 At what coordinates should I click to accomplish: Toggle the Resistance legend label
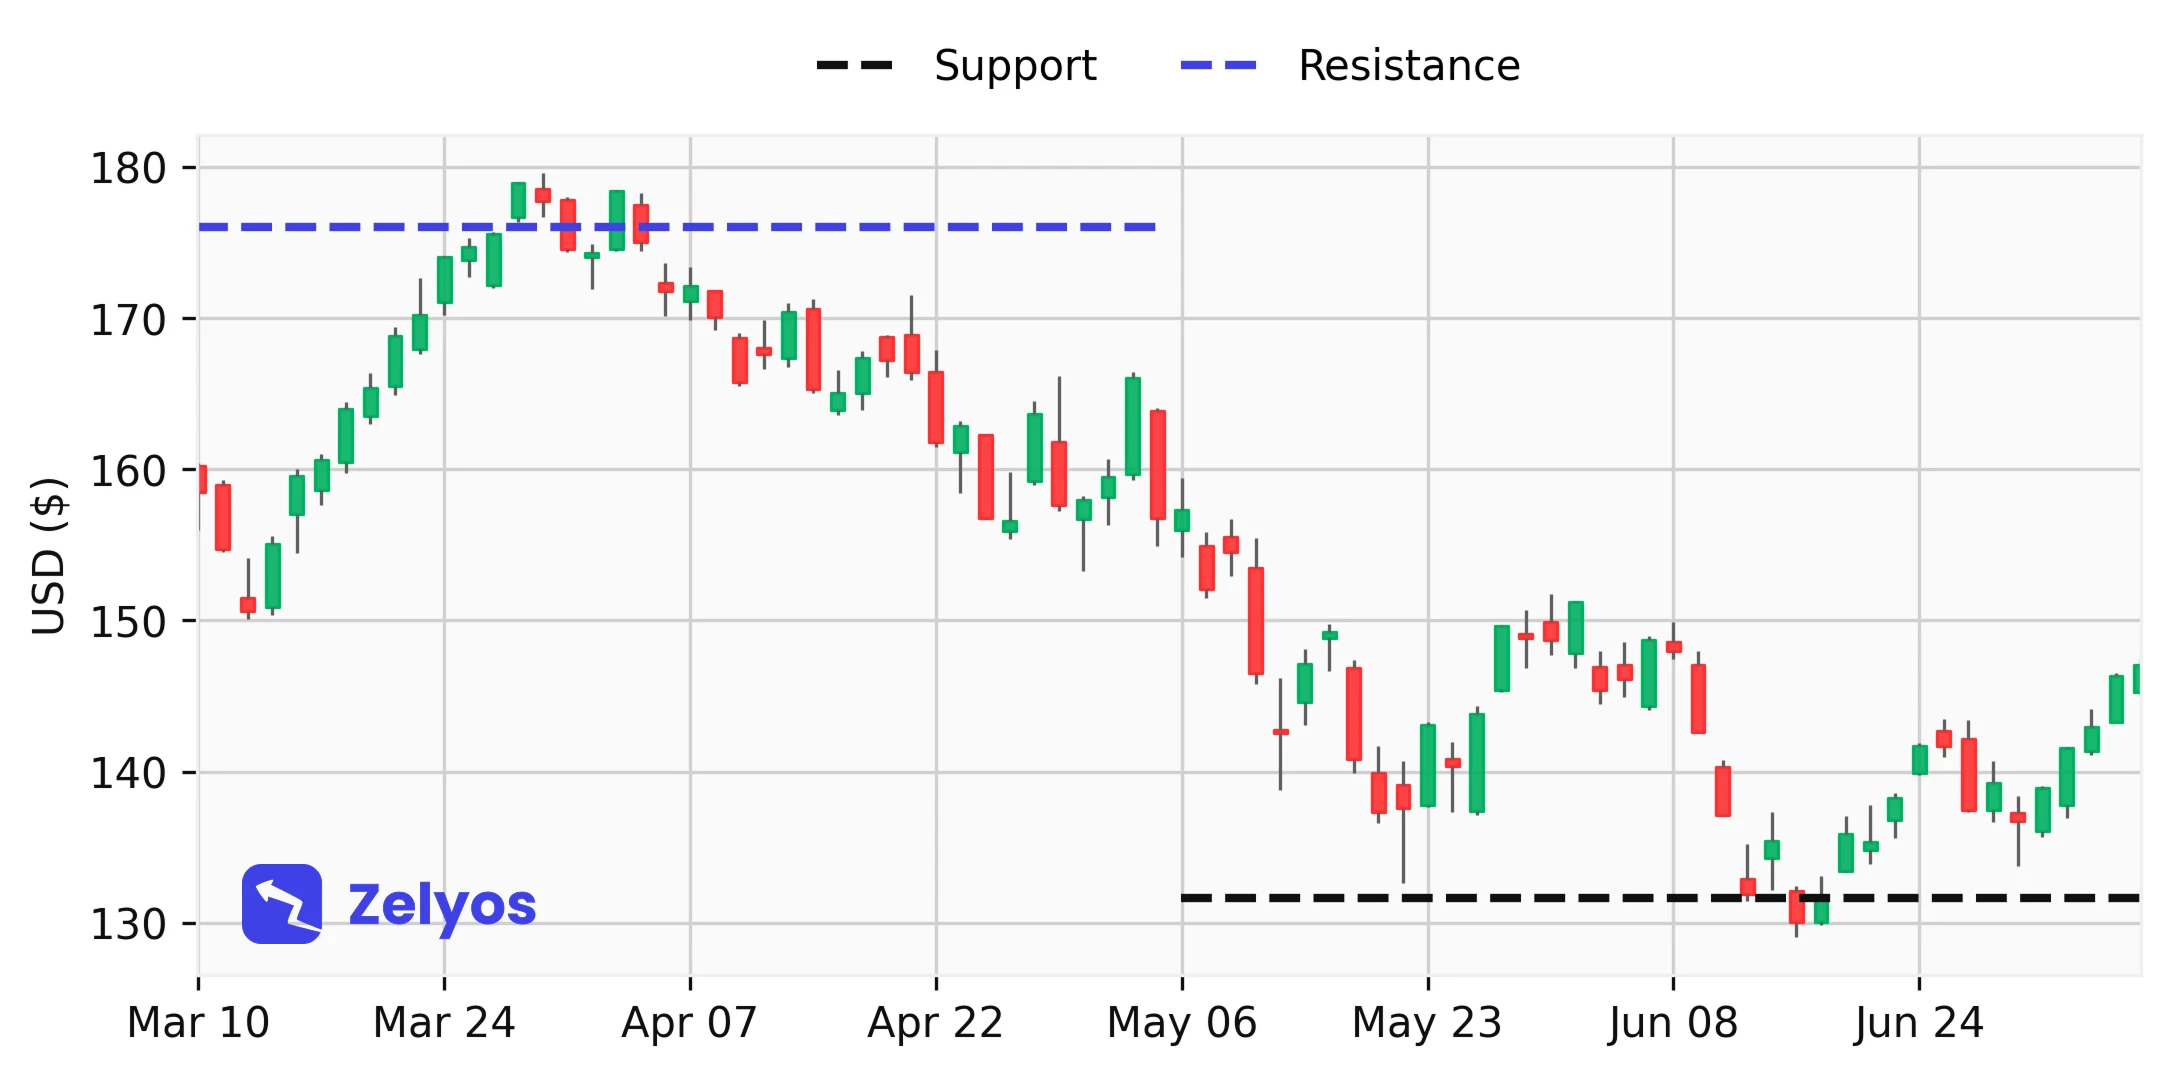[x=1408, y=66]
